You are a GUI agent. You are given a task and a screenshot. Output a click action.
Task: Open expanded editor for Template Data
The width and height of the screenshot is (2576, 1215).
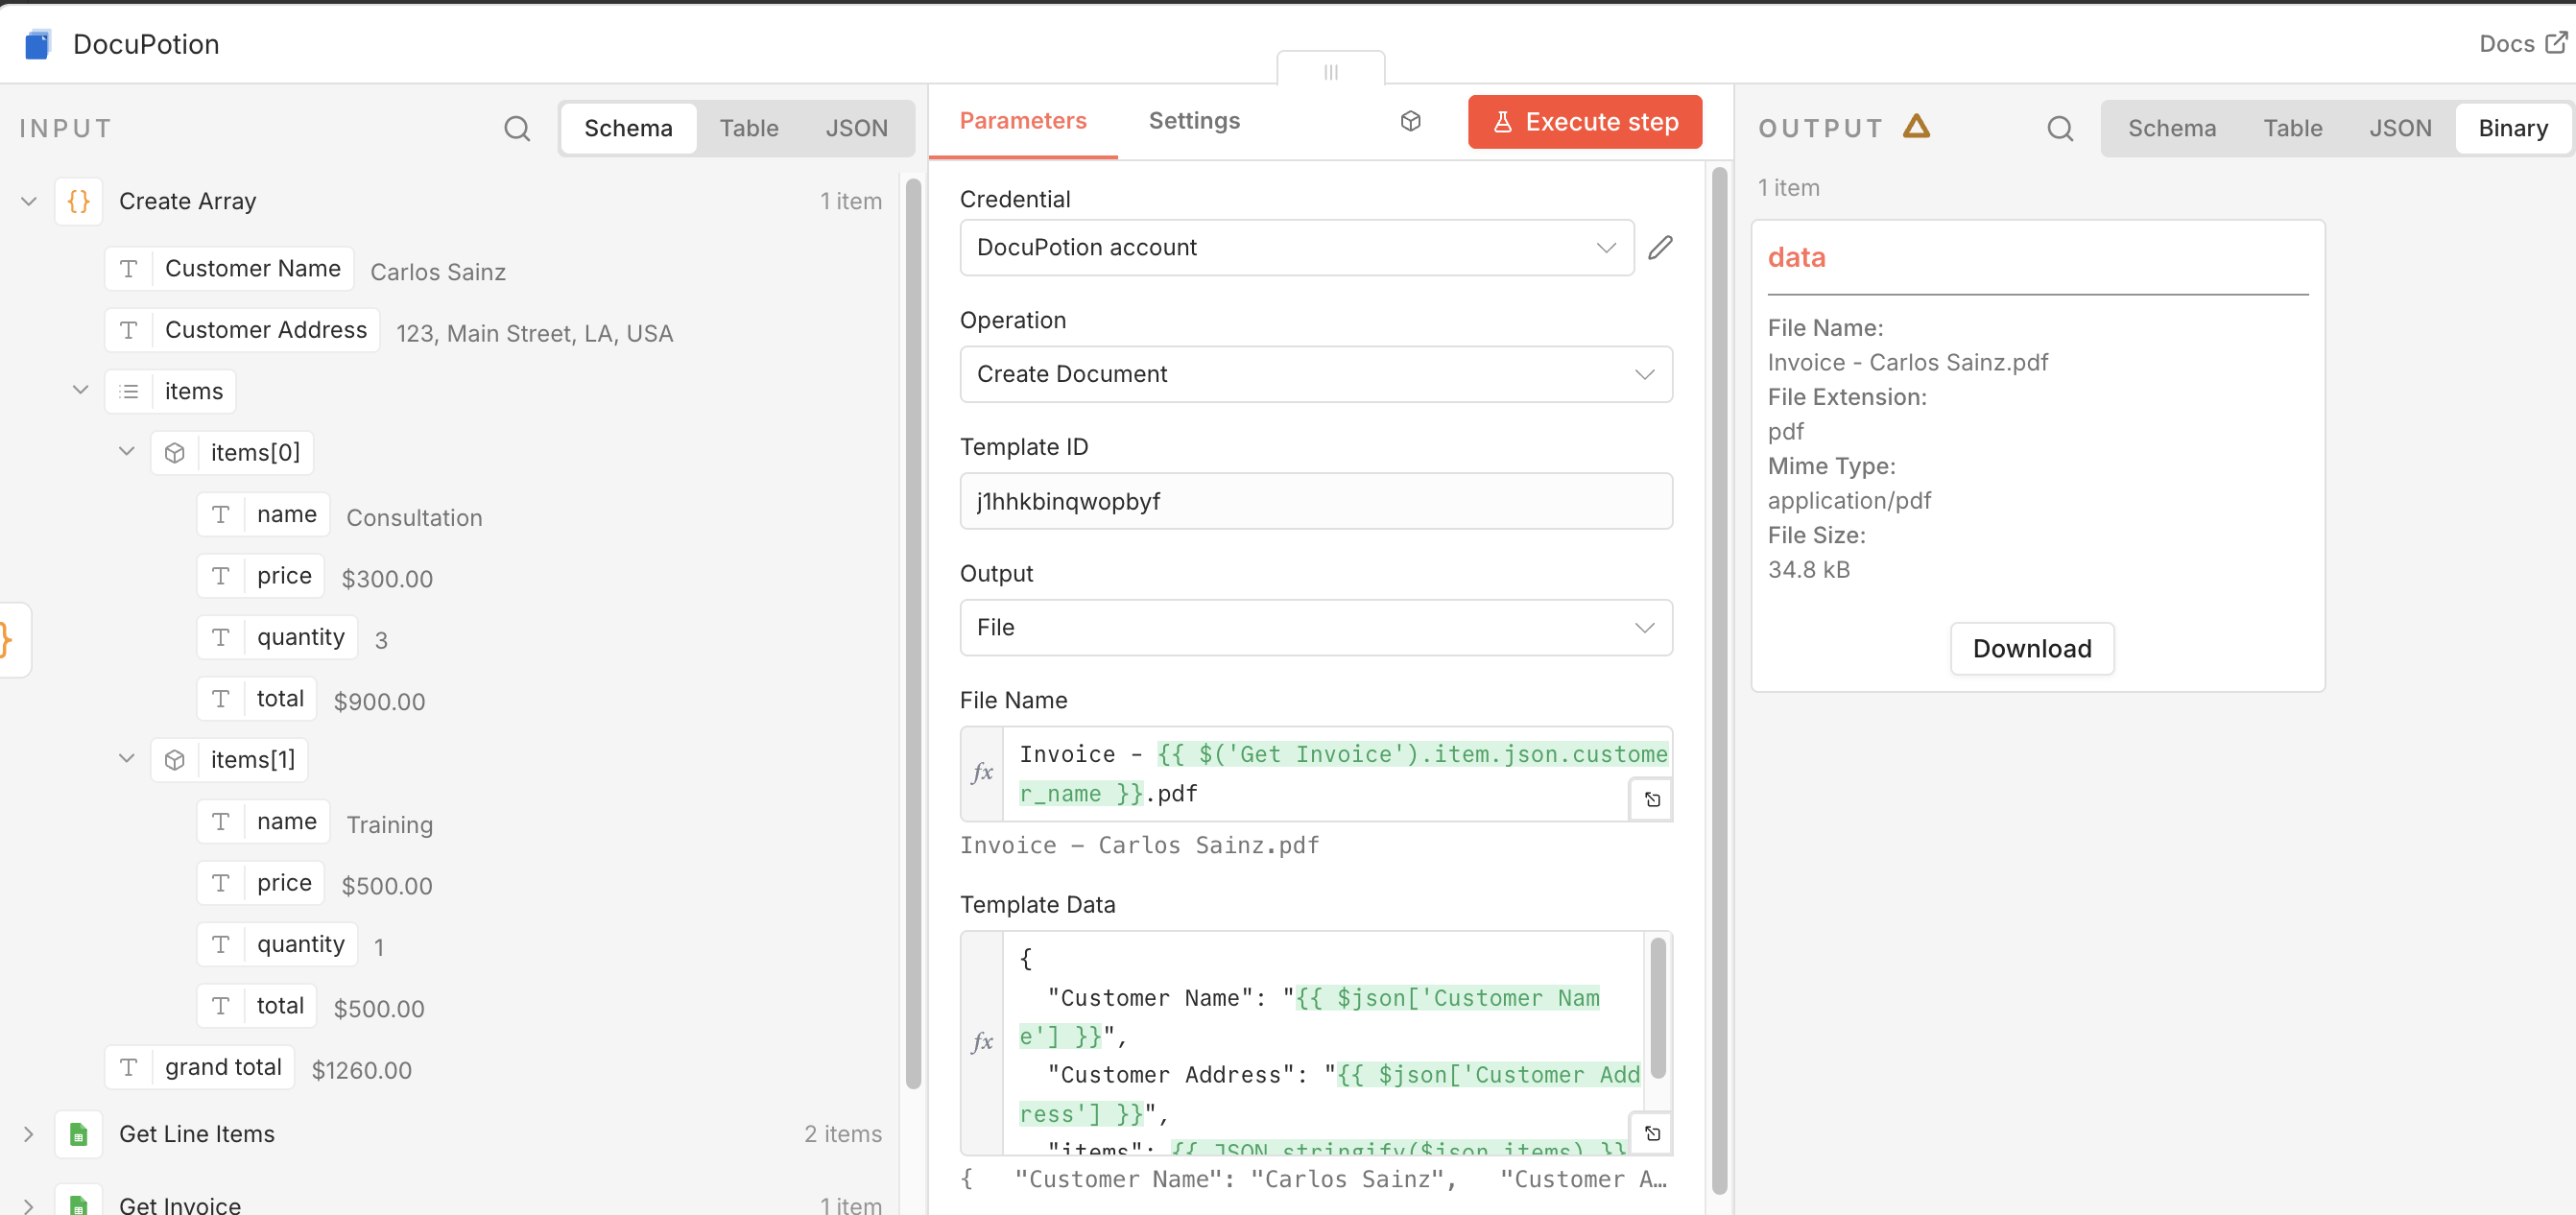tap(1652, 1133)
